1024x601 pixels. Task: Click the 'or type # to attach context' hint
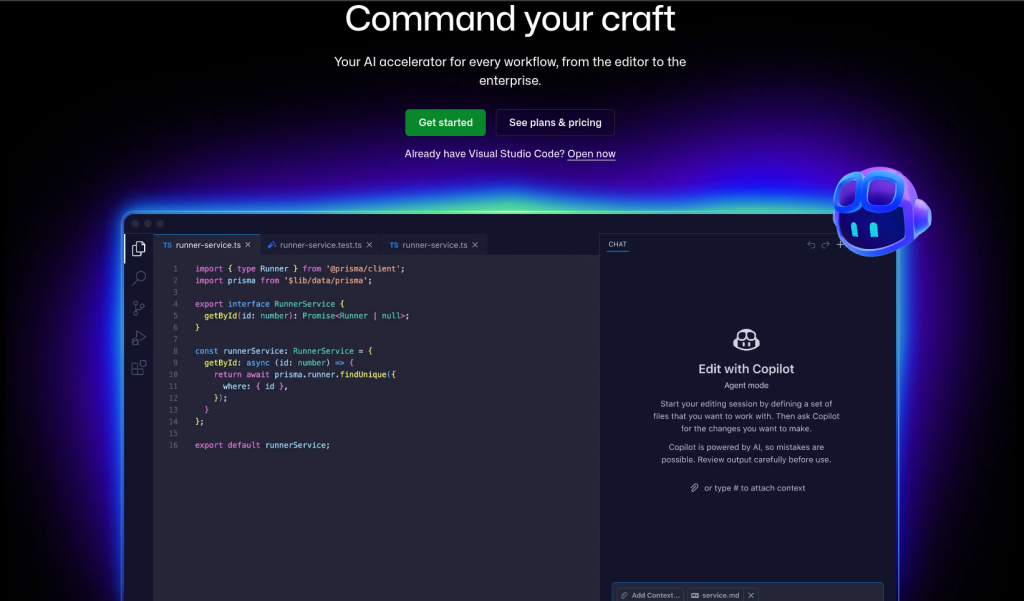[754, 488]
